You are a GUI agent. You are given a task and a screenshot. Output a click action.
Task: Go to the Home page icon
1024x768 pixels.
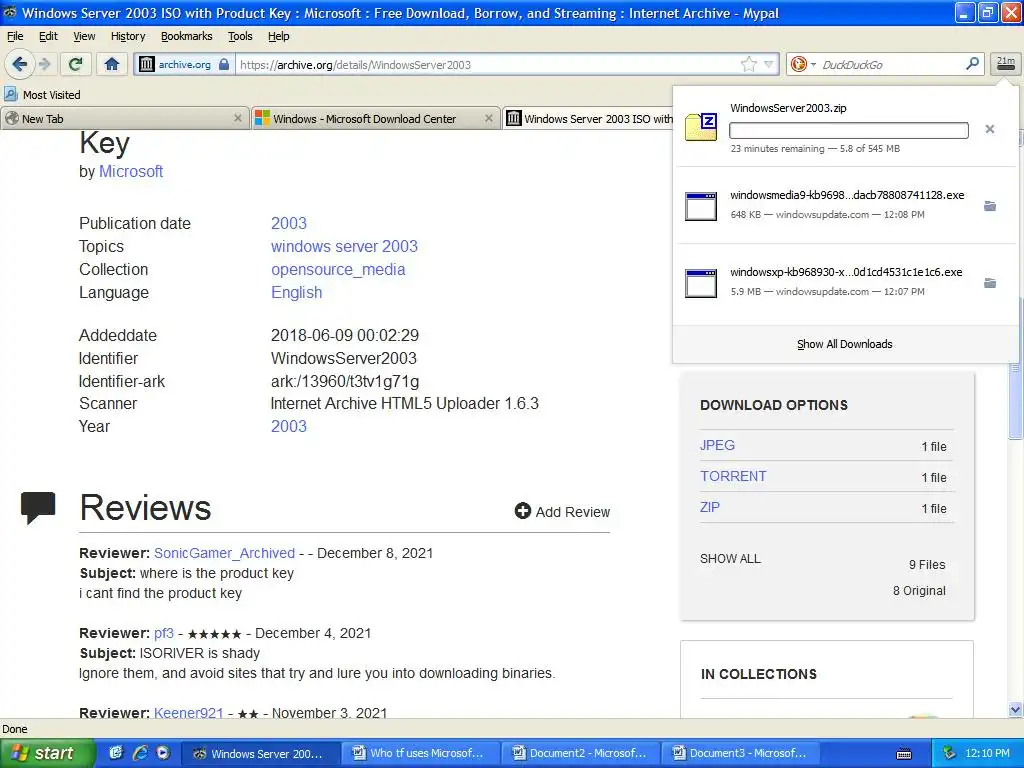[x=112, y=64]
